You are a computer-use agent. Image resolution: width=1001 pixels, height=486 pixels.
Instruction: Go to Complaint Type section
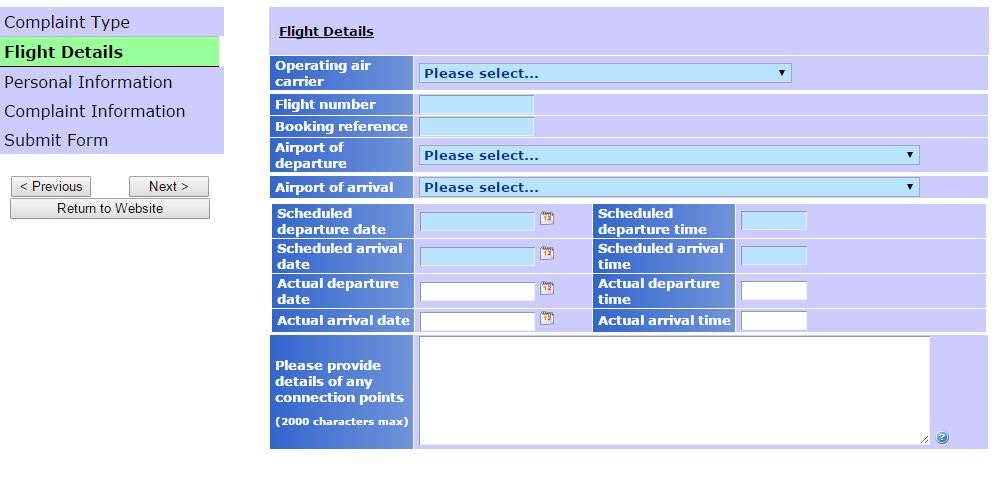67,22
